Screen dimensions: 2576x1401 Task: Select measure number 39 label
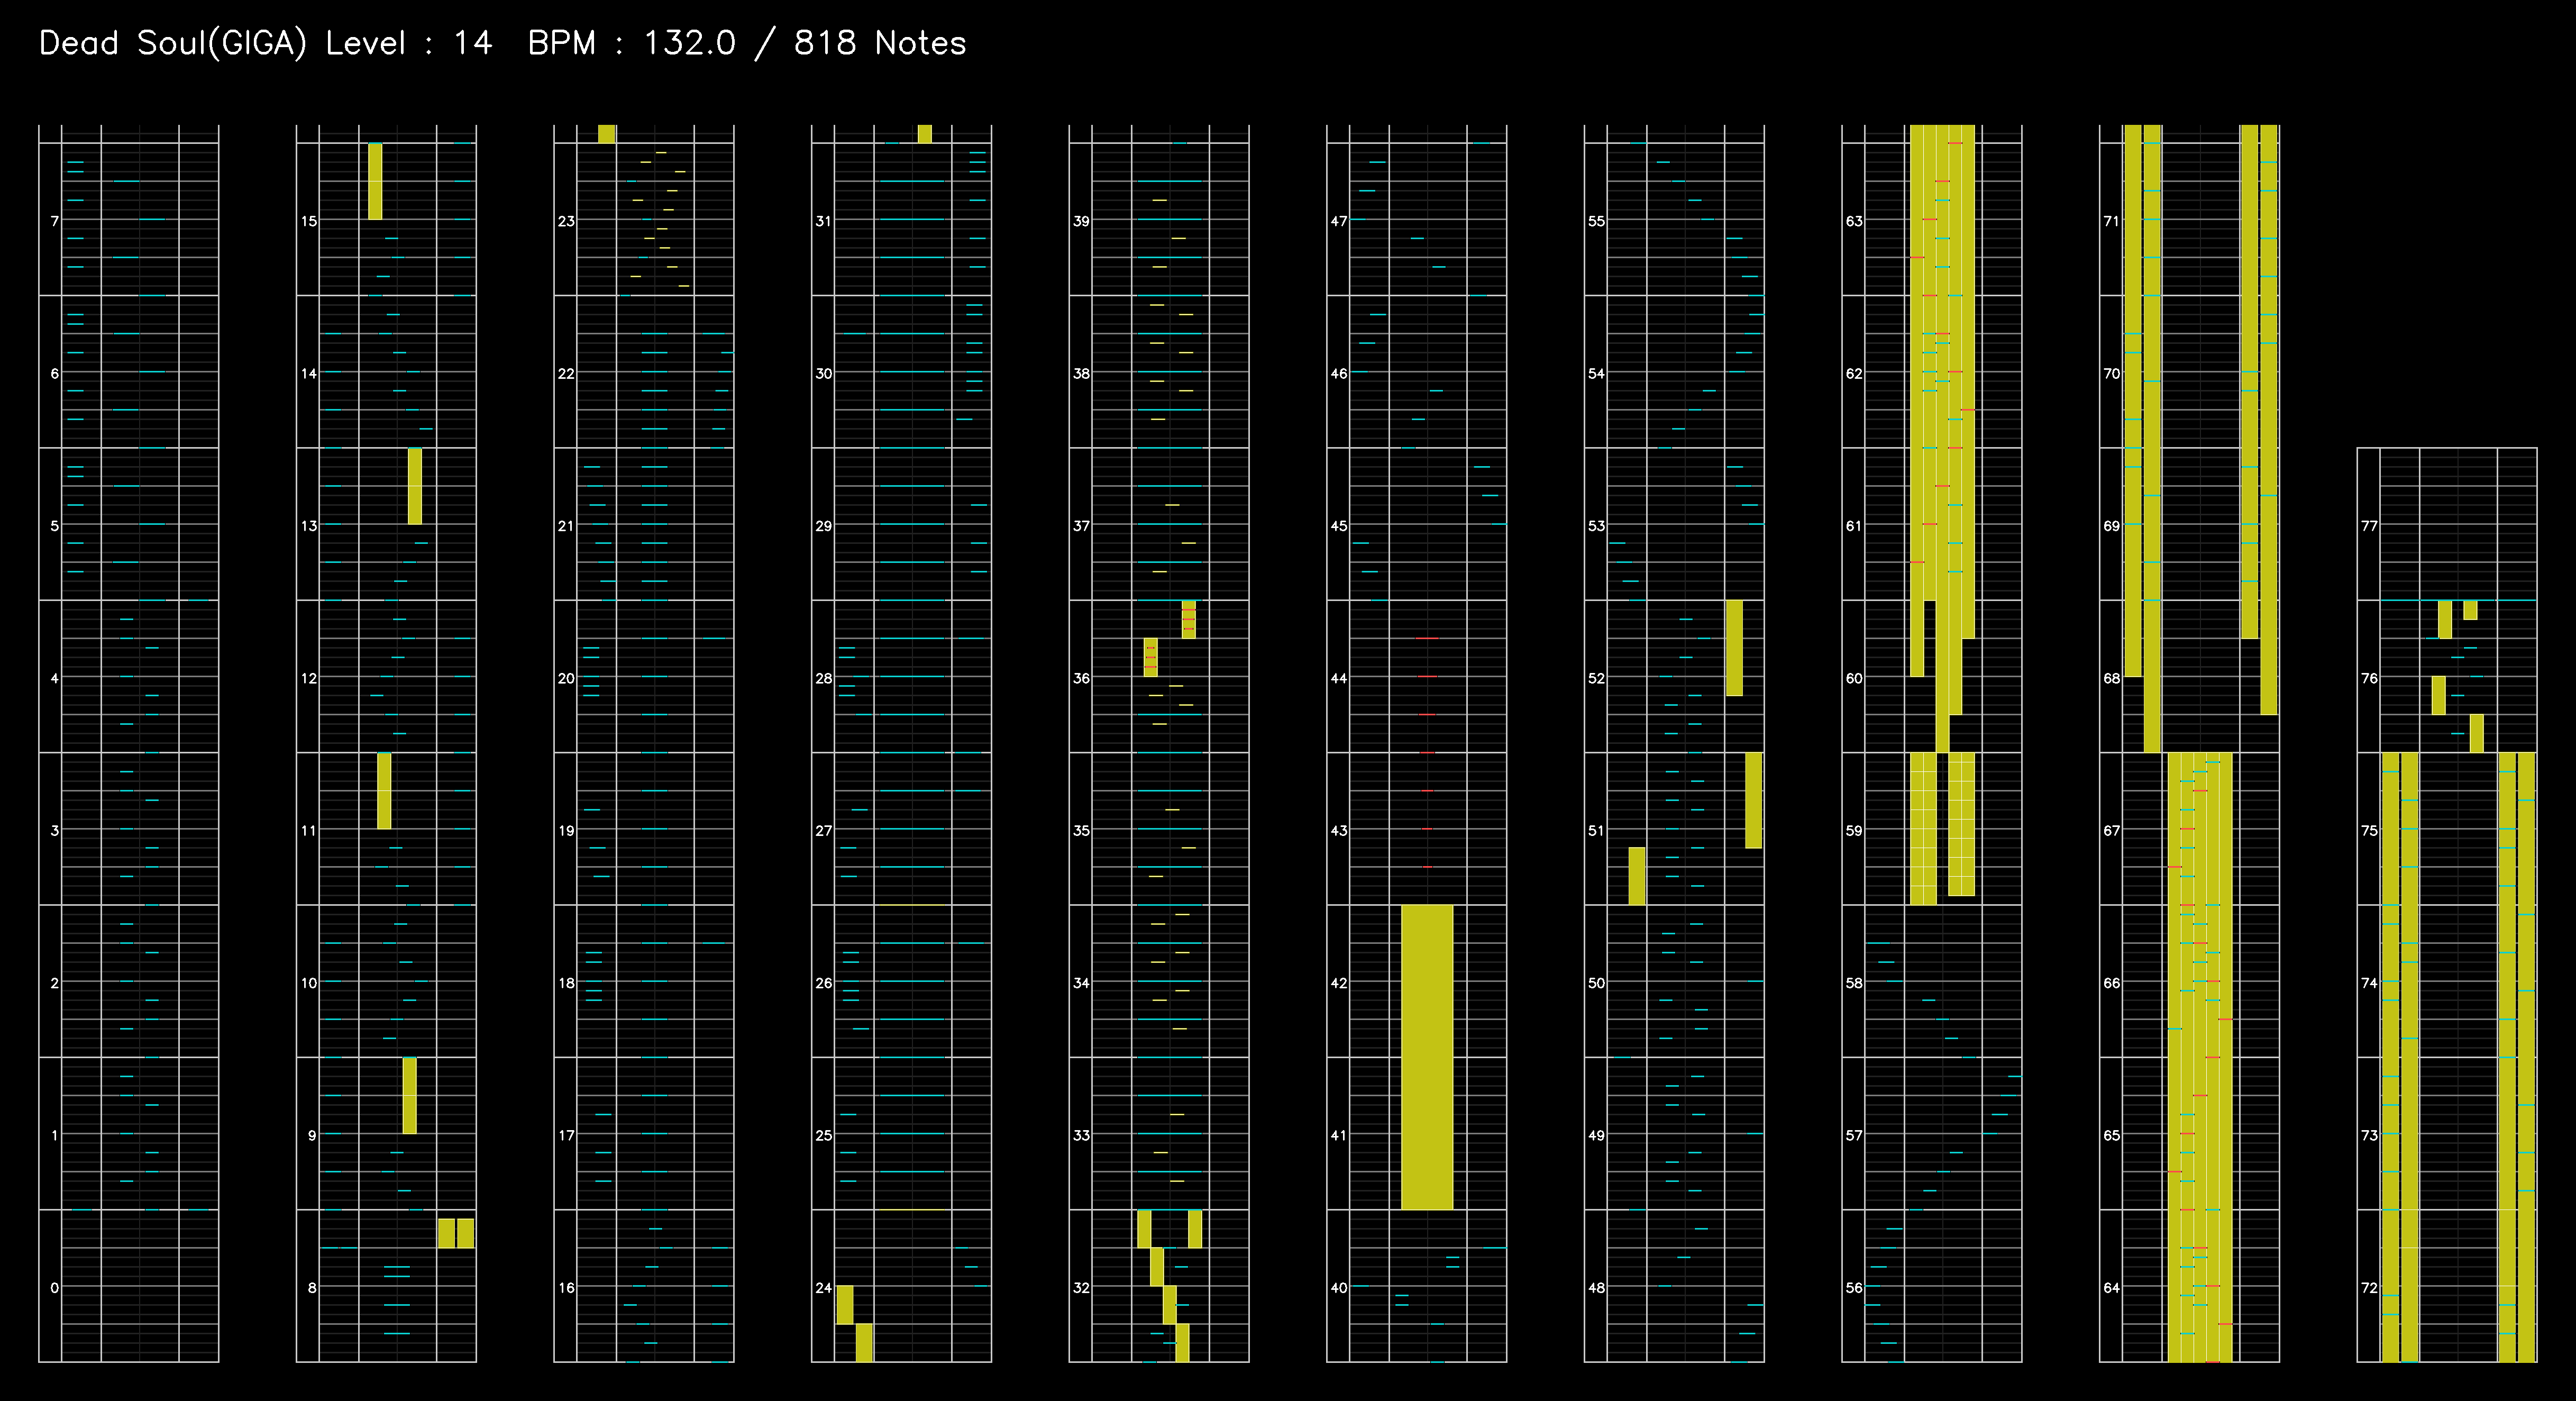tap(1081, 221)
